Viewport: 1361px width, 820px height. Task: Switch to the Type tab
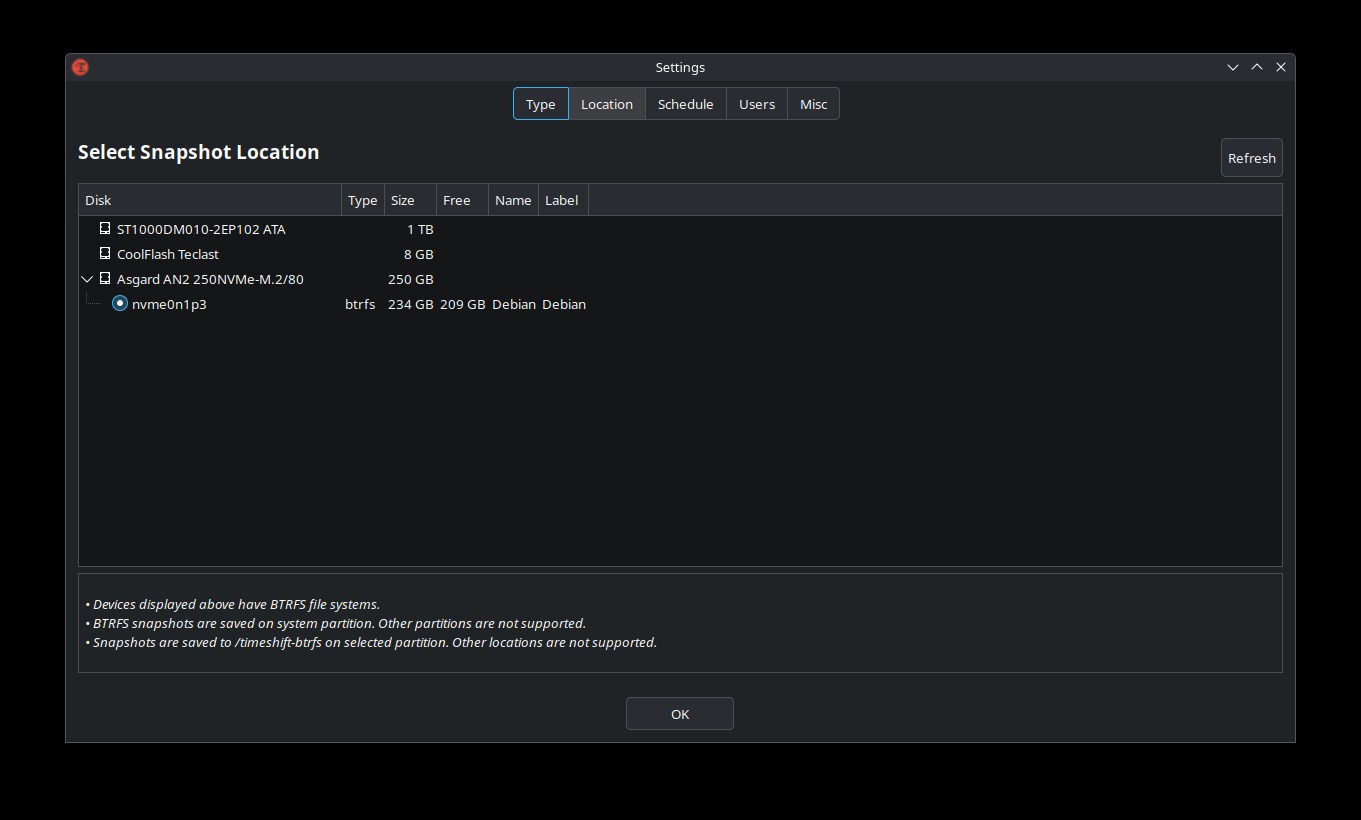pos(541,104)
